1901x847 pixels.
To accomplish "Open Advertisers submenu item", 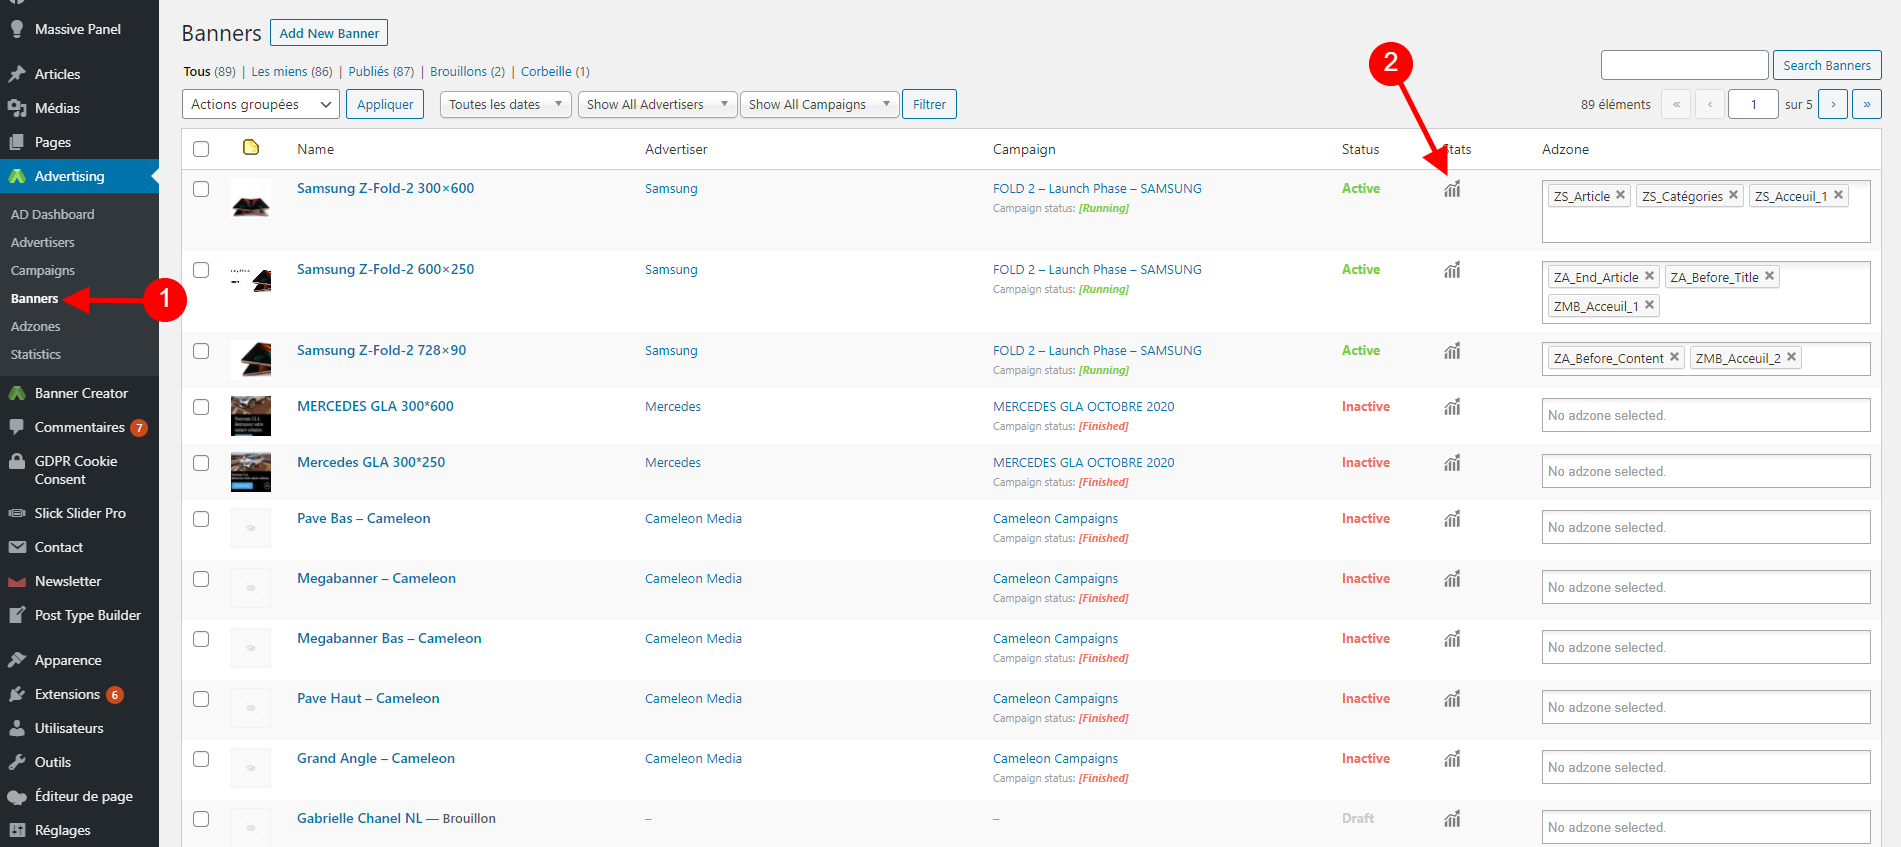I will [43, 242].
